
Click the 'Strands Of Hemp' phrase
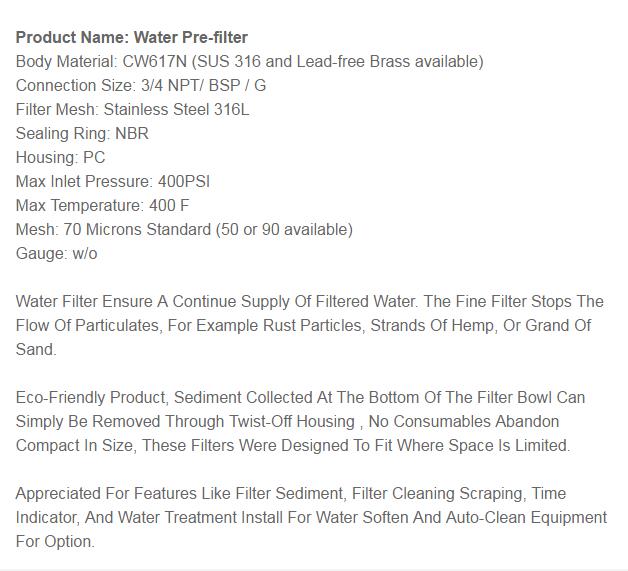tap(432, 326)
